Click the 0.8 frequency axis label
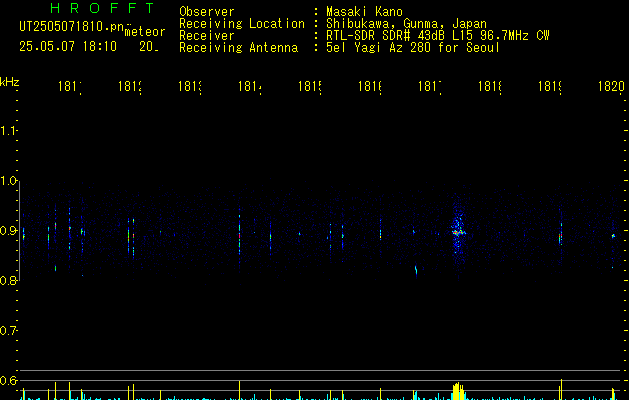The image size is (629, 400). pos(8,280)
